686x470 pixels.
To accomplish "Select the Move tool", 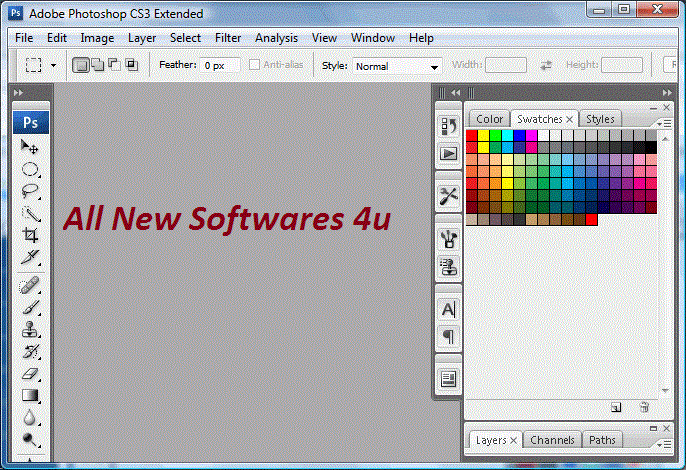I will coord(30,147).
